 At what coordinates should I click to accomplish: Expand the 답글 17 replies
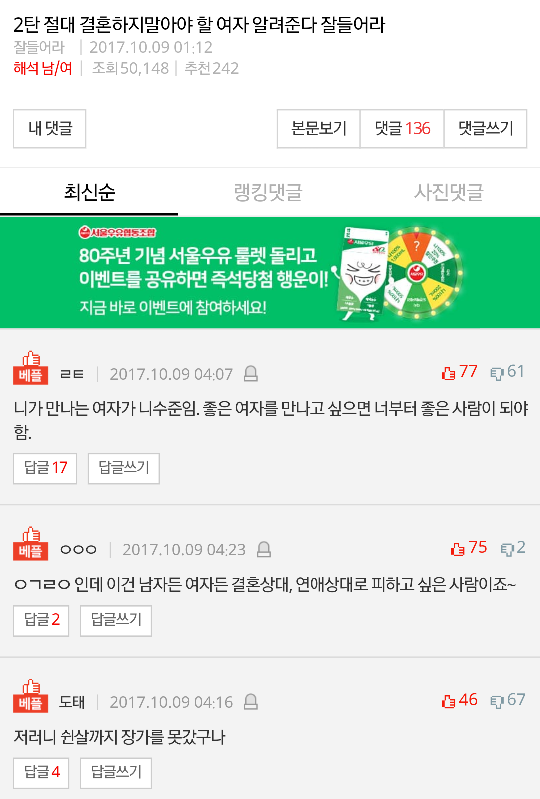[45, 468]
